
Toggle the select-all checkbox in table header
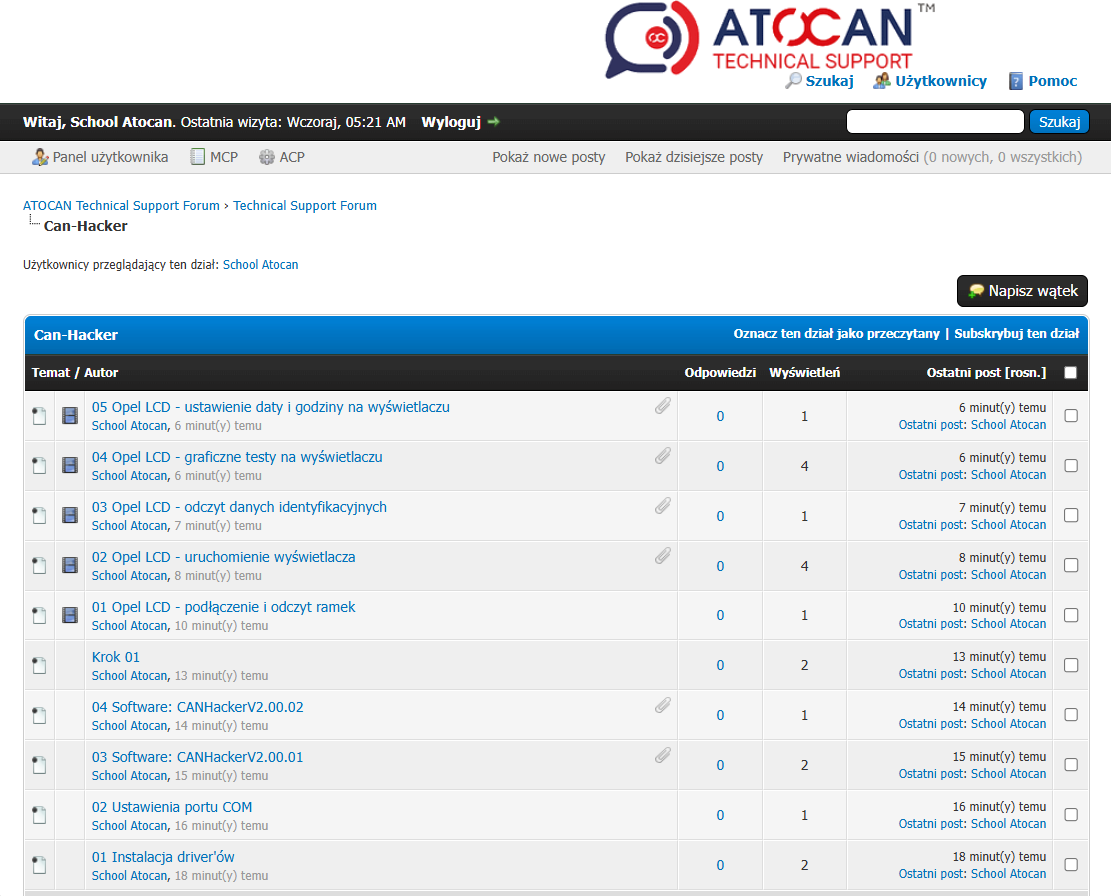pyautogui.click(x=1071, y=373)
